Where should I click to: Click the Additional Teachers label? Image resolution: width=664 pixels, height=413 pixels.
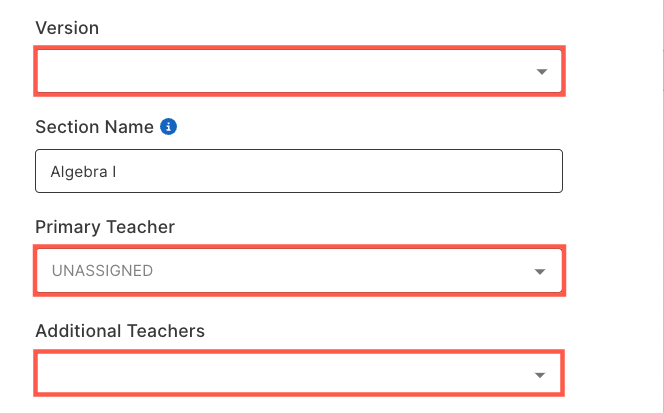120,331
